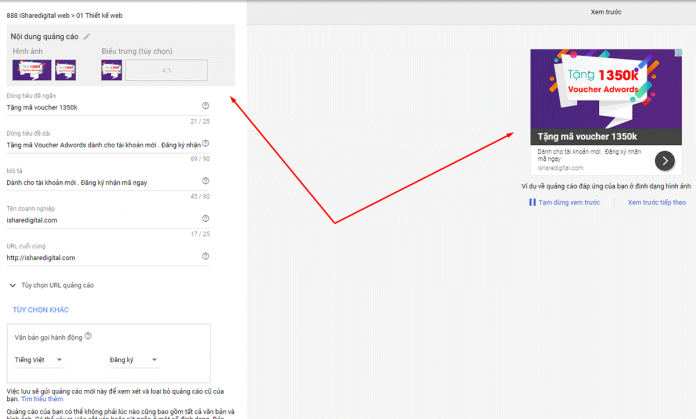This screenshot has height=419, width=696.
Task: Click help icon for URL cuối cùng
Action: 206,256
